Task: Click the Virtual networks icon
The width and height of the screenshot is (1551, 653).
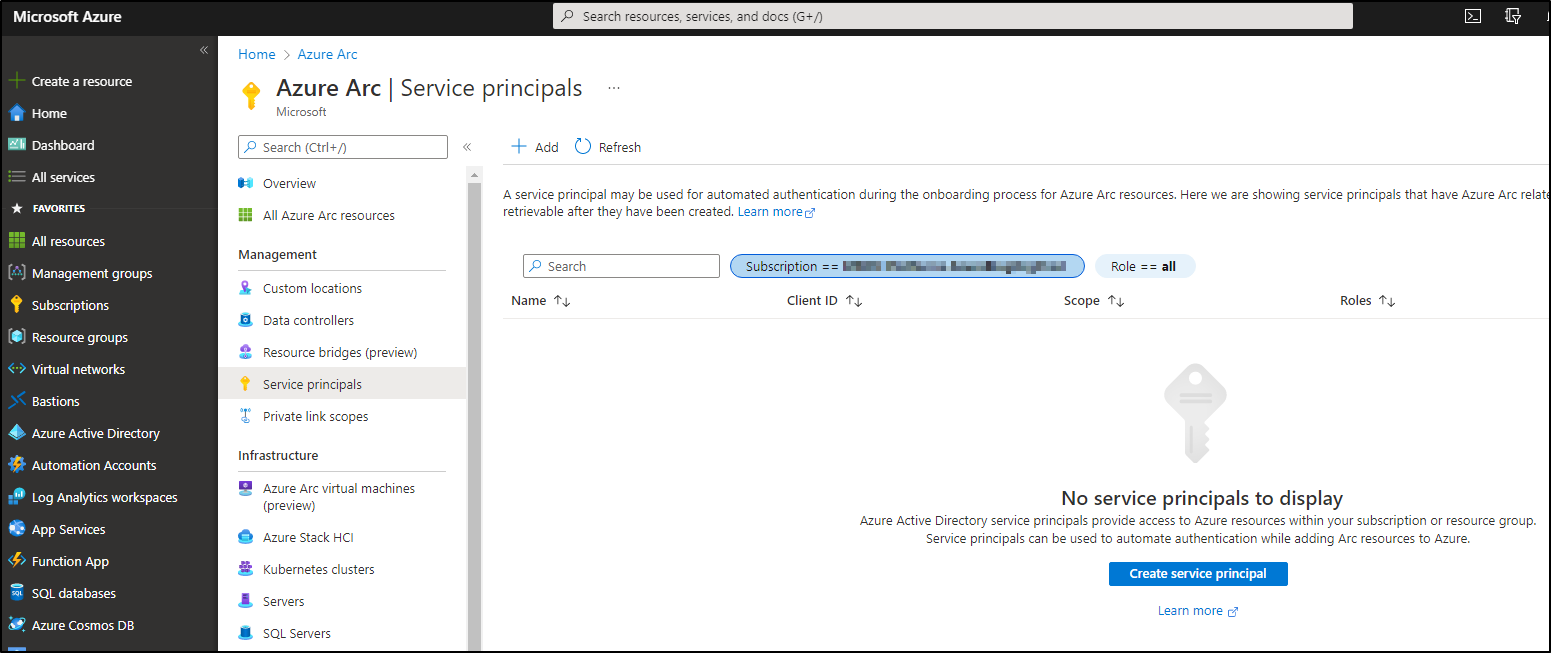Action: click(16, 369)
